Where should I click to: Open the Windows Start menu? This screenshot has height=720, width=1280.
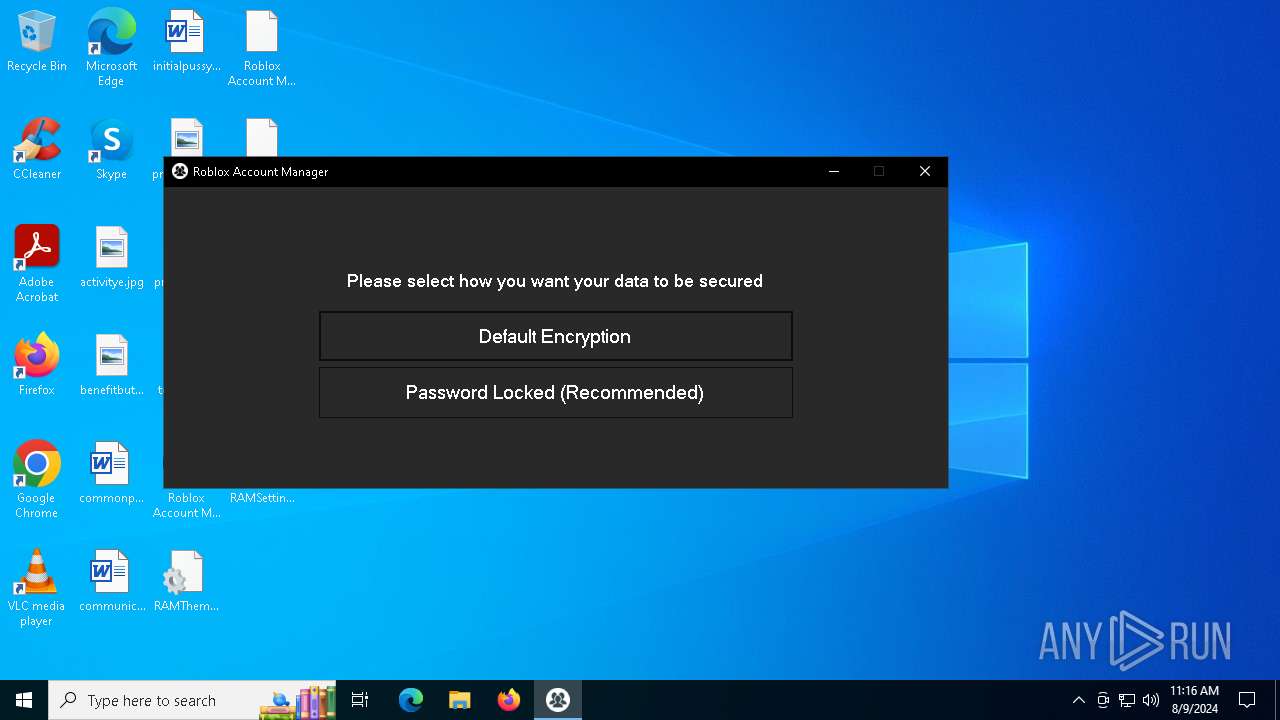tap(24, 700)
